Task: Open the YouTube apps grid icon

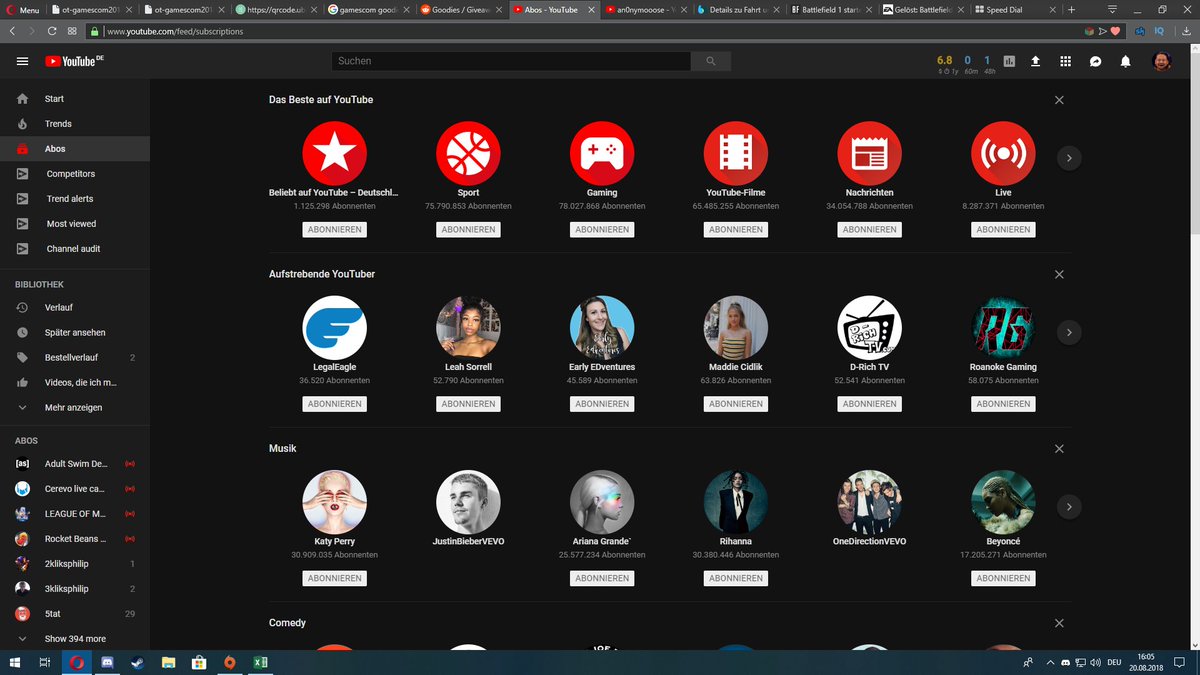Action: (x=1066, y=61)
